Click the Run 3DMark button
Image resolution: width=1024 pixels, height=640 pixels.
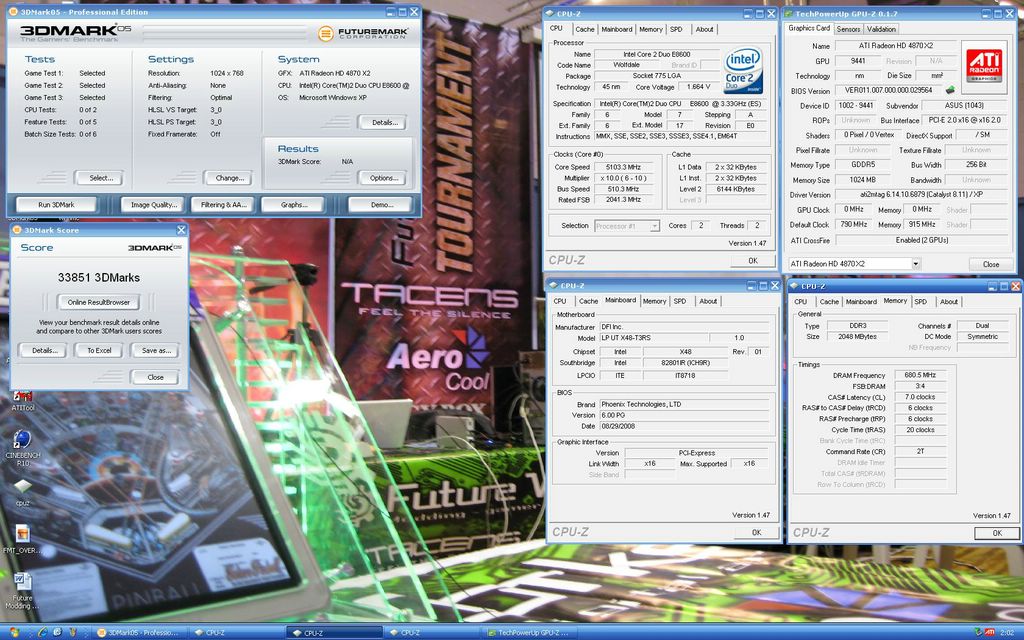(x=56, y=205)
